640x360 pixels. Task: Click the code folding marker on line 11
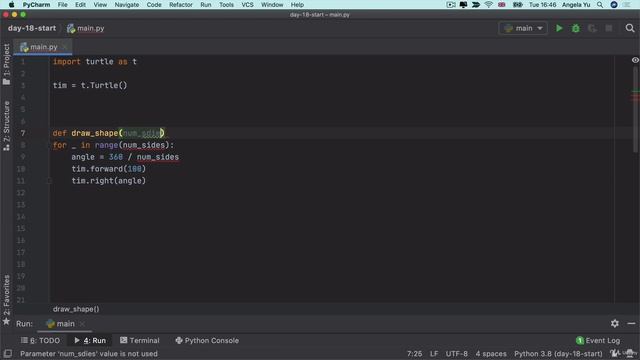49,181
